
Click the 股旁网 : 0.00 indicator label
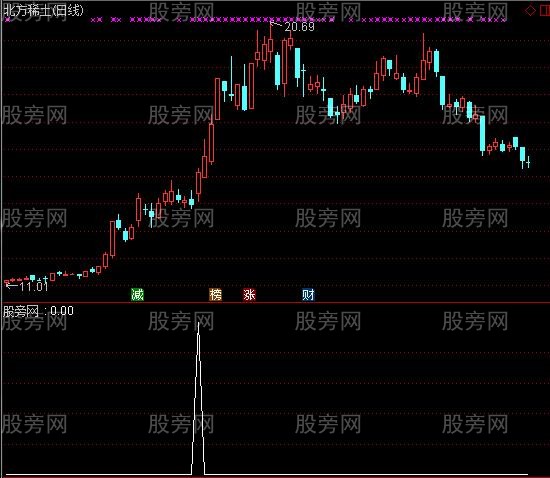[x=38, y=311]
